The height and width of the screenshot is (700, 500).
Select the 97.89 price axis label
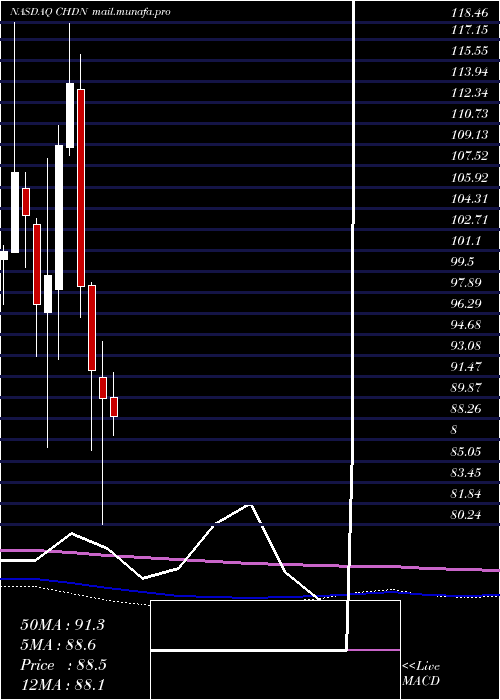466,282
